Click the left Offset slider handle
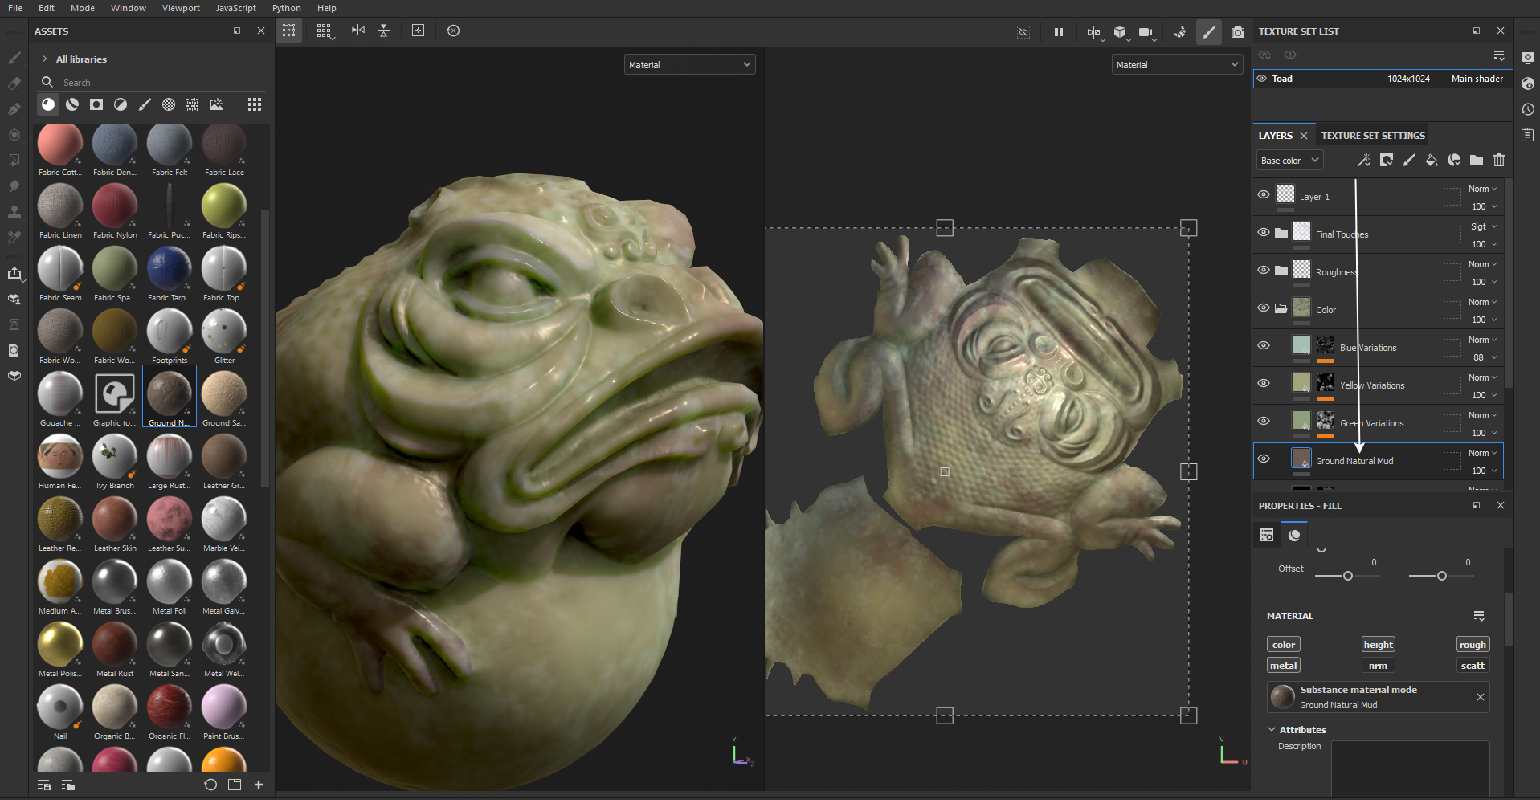 [x=1348, y=576]
